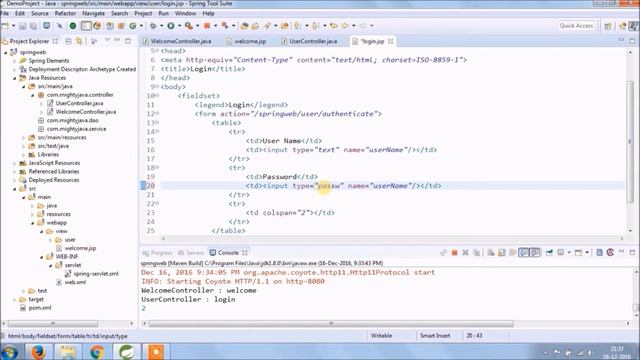Screen dimensions: 640x360
Task: Toggle Link with Editor in Project Explorer
Action: click(79, 41)
